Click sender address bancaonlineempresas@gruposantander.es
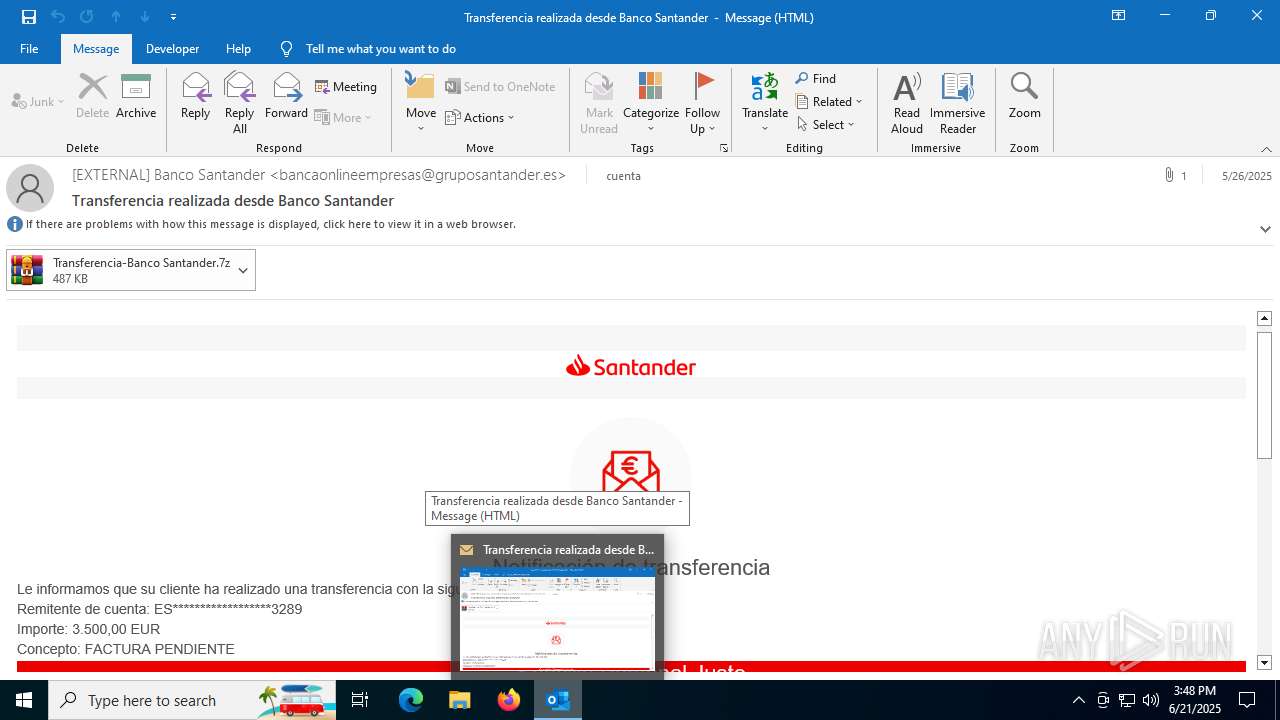This screenshot has width=1280, height=720. click(418, 175)
